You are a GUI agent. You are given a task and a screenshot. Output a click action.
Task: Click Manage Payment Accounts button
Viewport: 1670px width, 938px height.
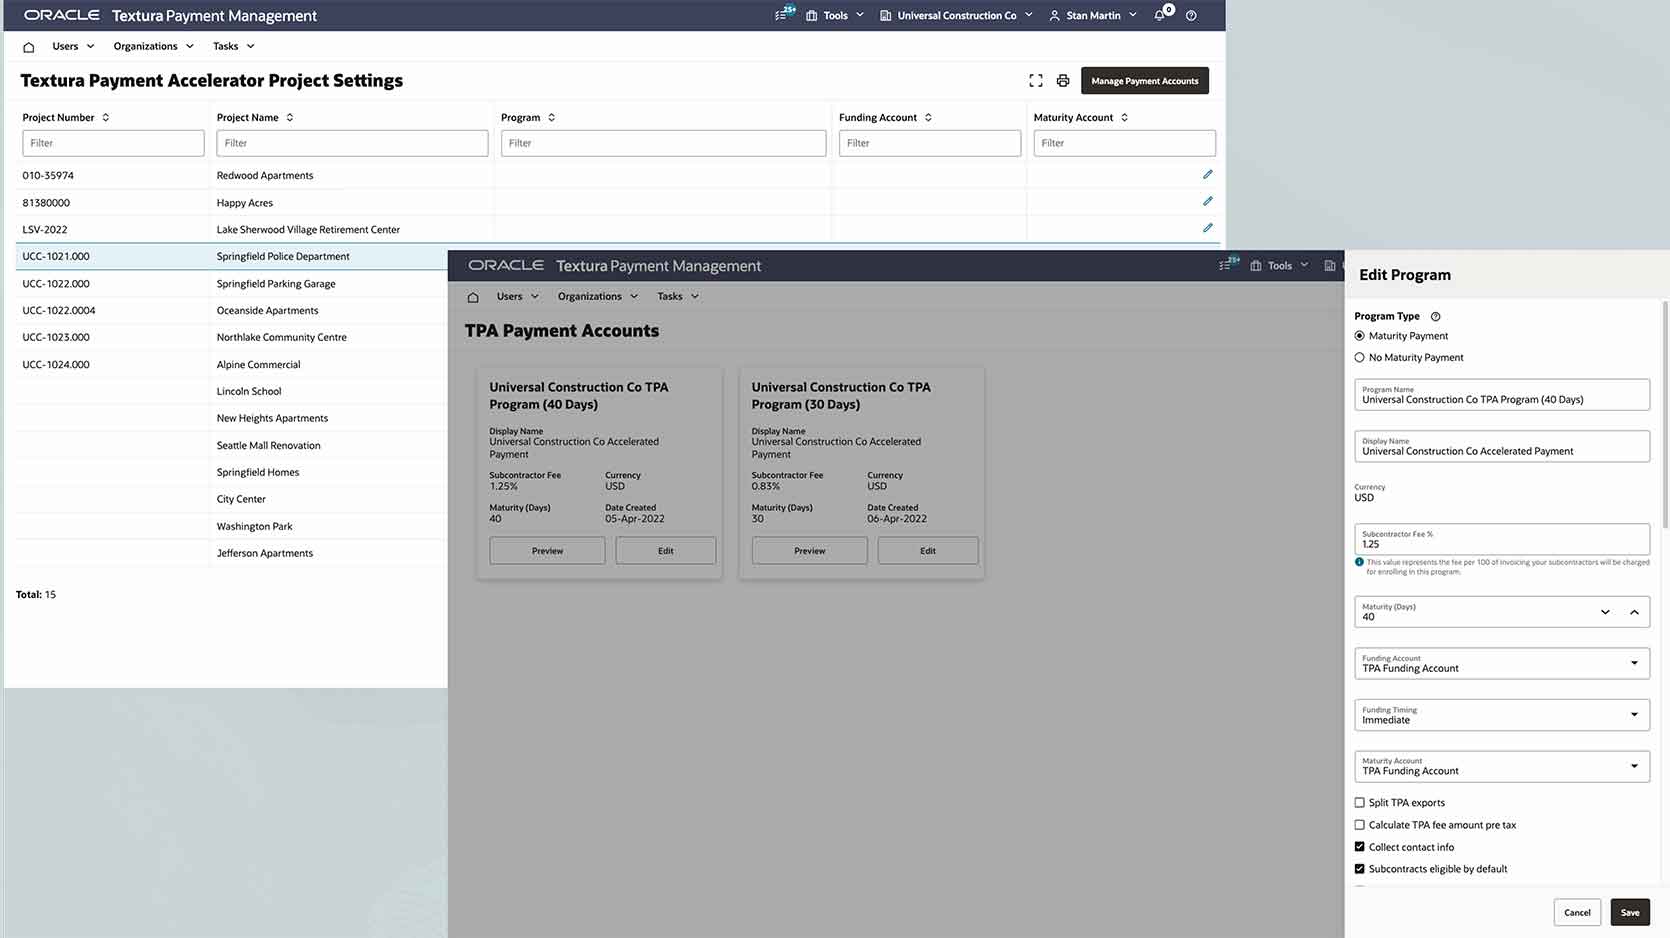[1144, 81]
